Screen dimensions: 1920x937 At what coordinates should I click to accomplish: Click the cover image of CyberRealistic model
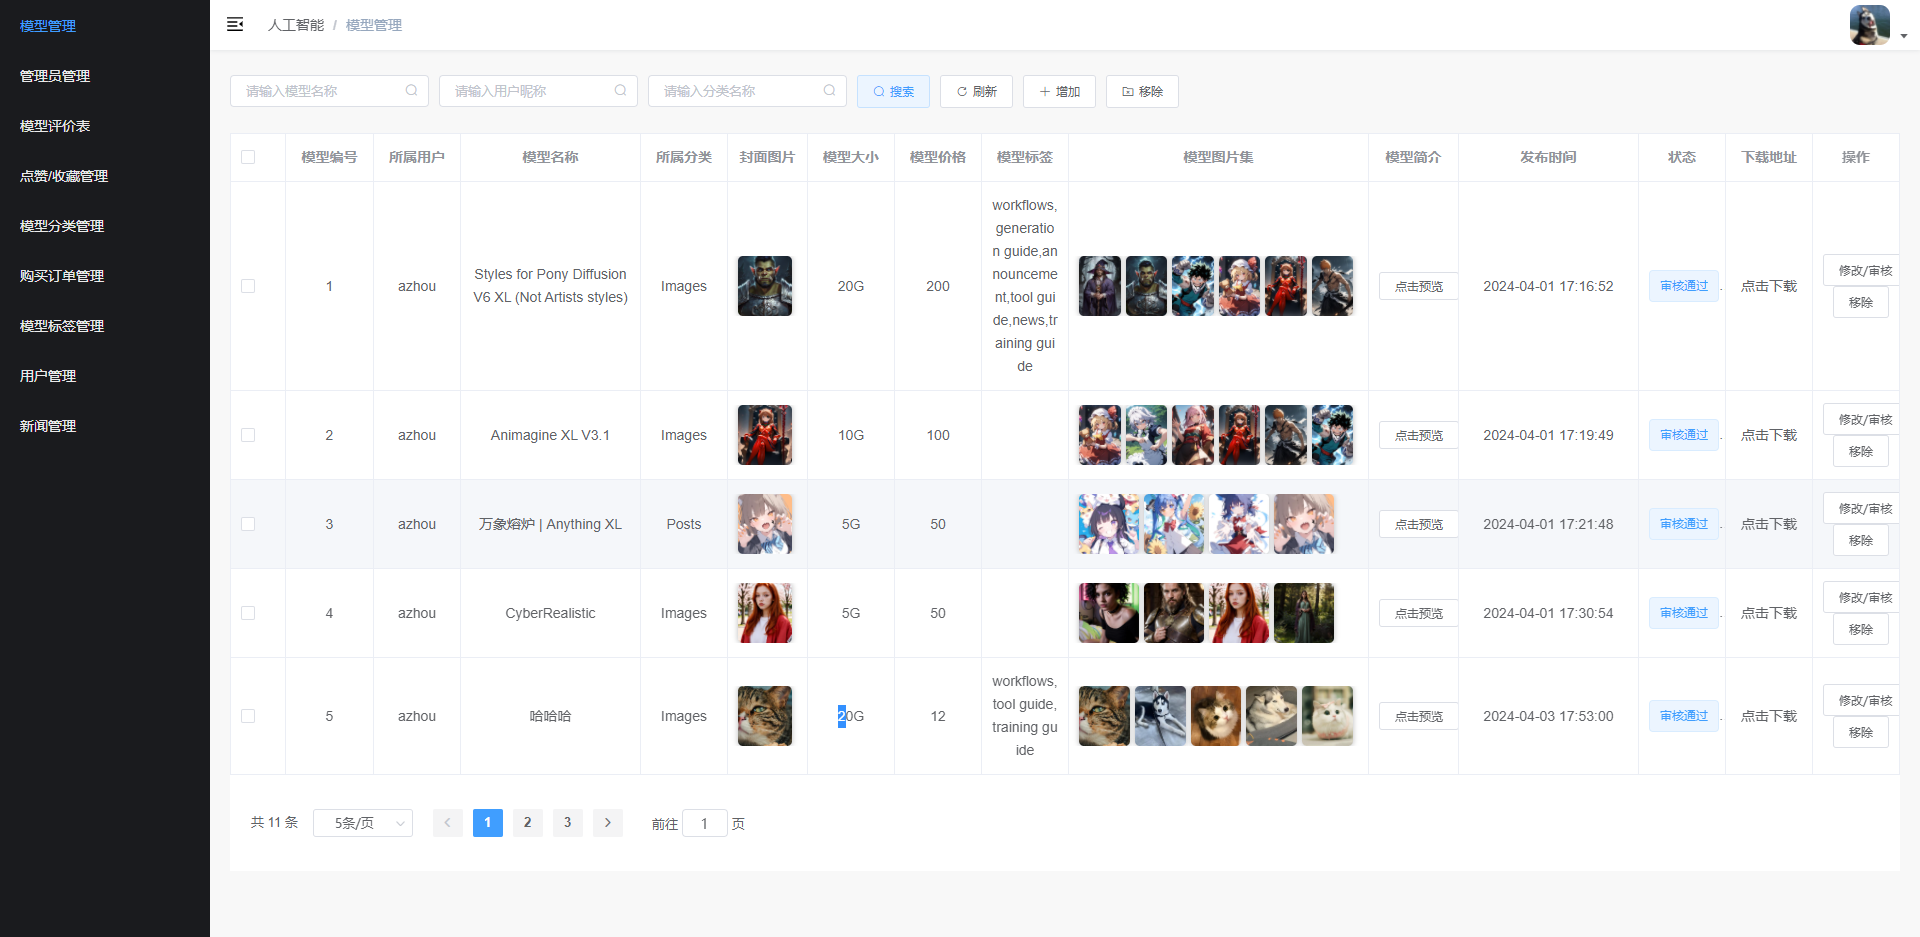tap(765, 613)
